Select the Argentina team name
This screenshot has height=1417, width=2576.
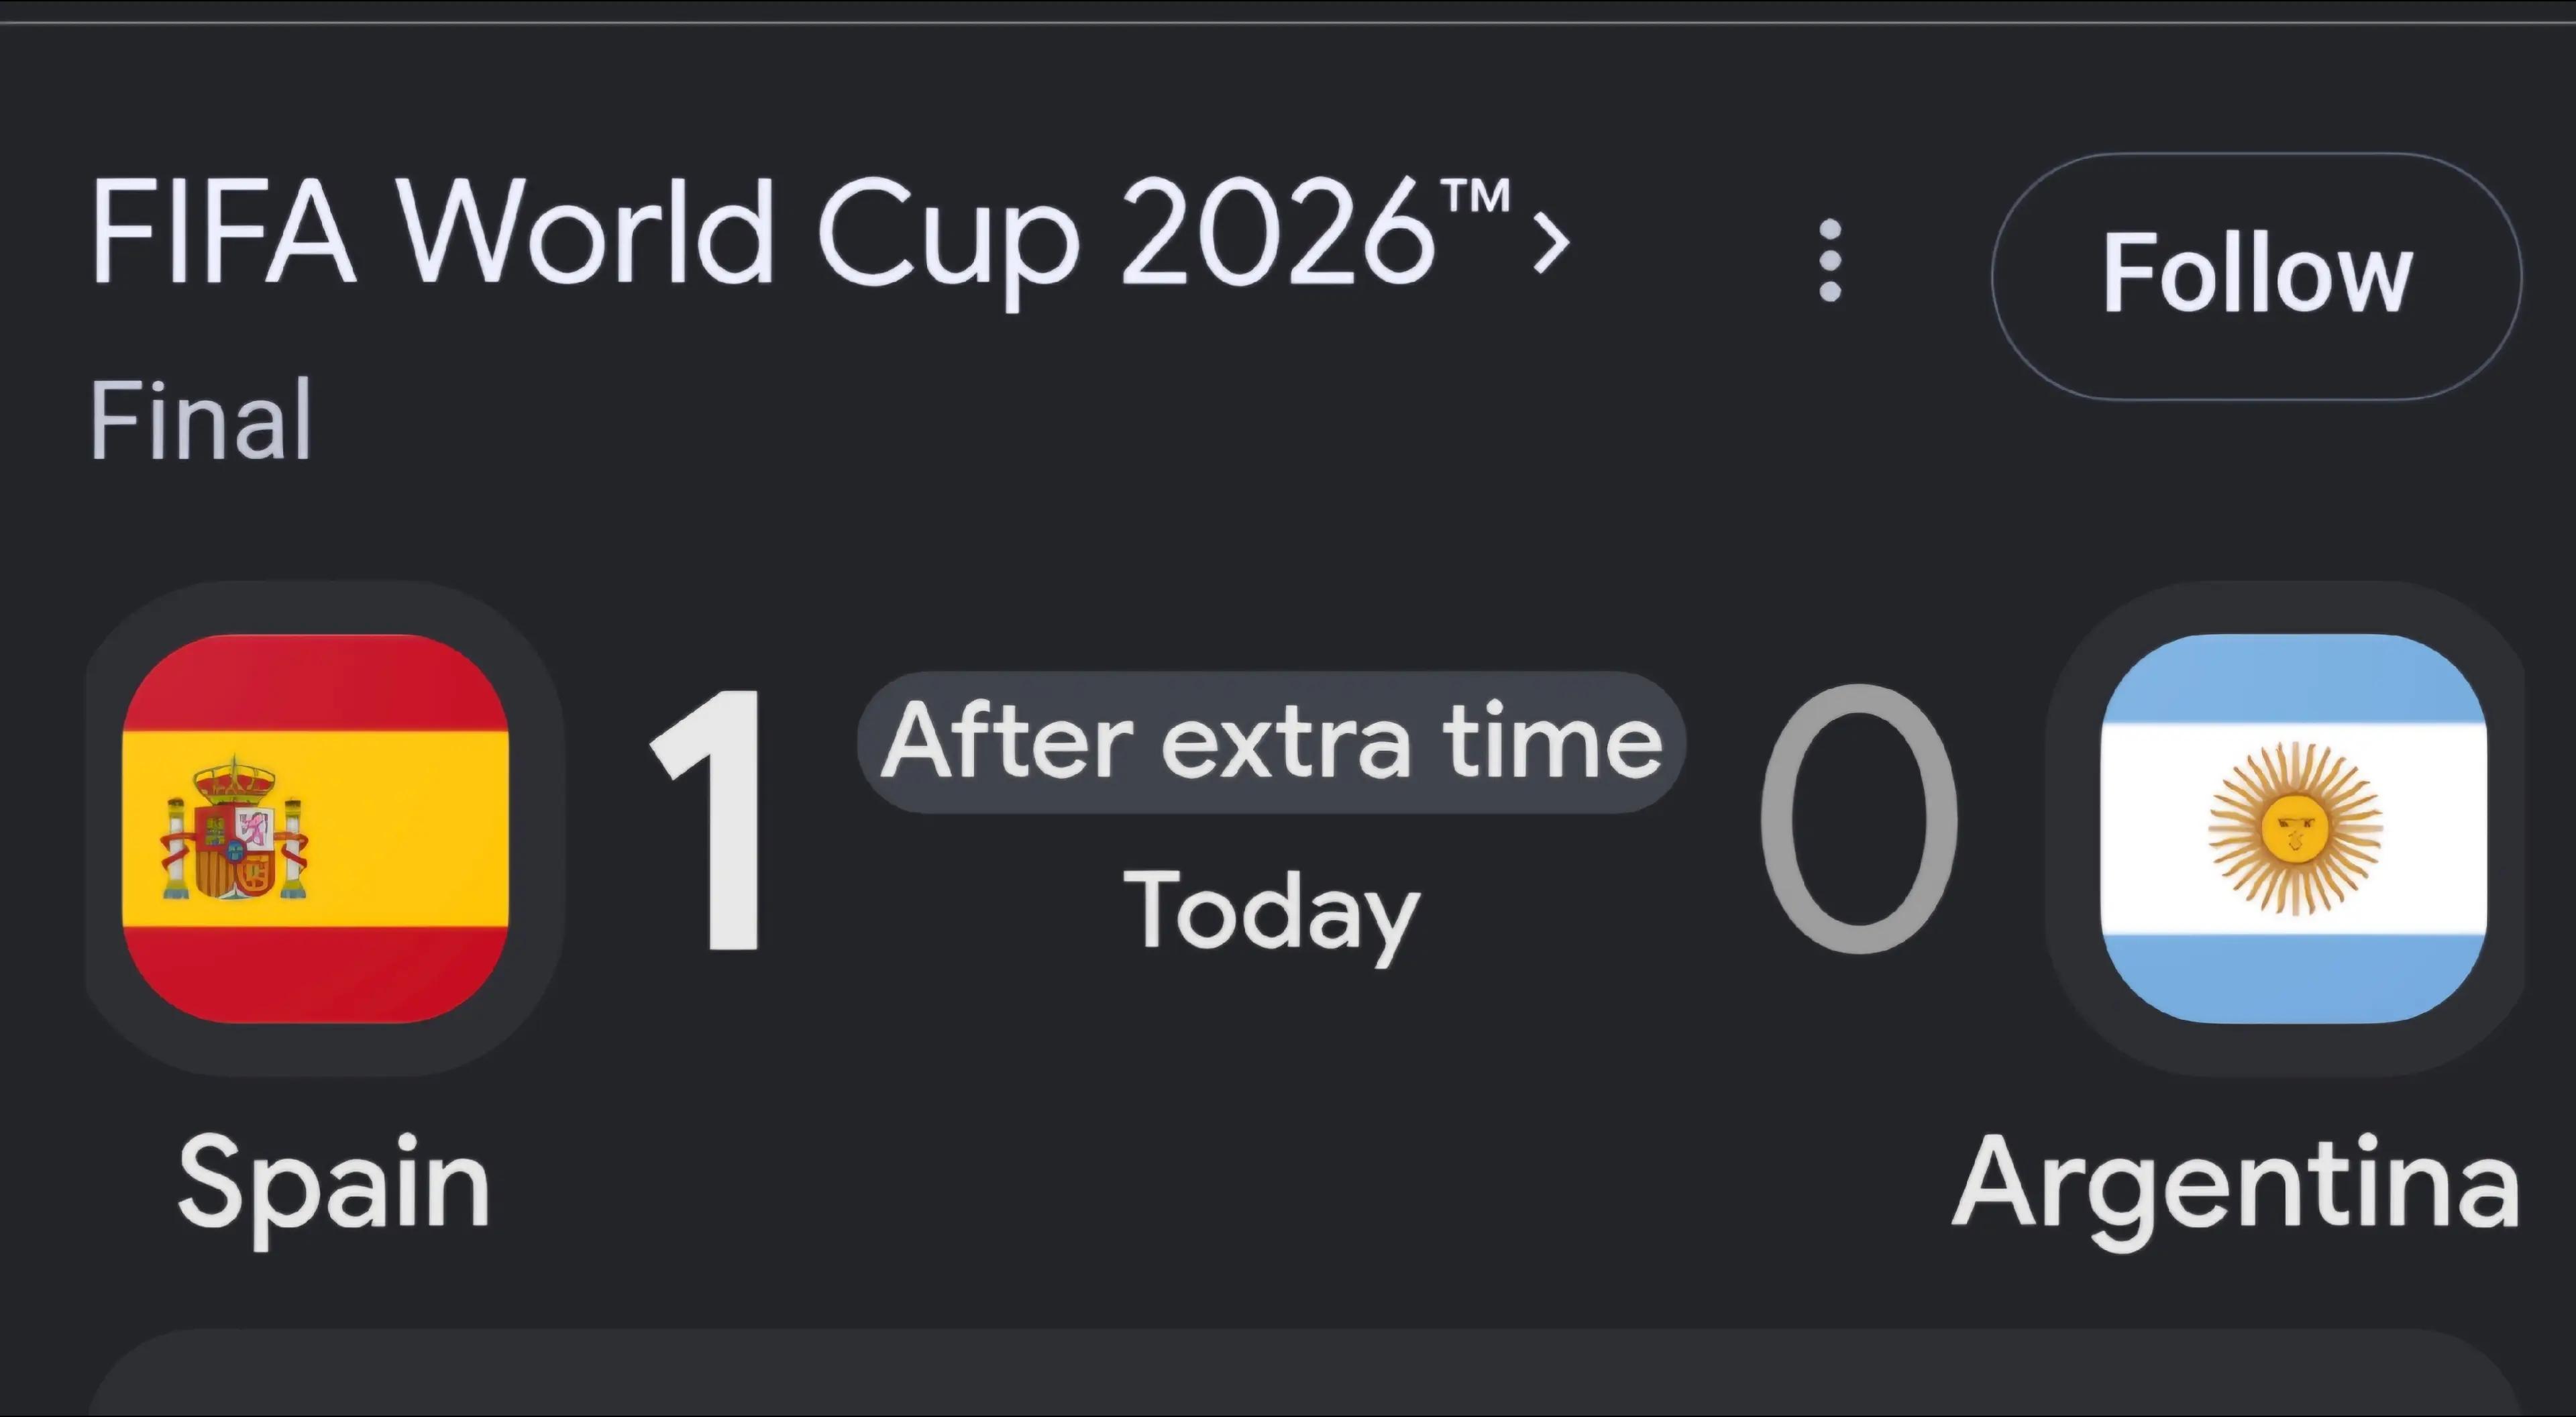point(2236,1184)
